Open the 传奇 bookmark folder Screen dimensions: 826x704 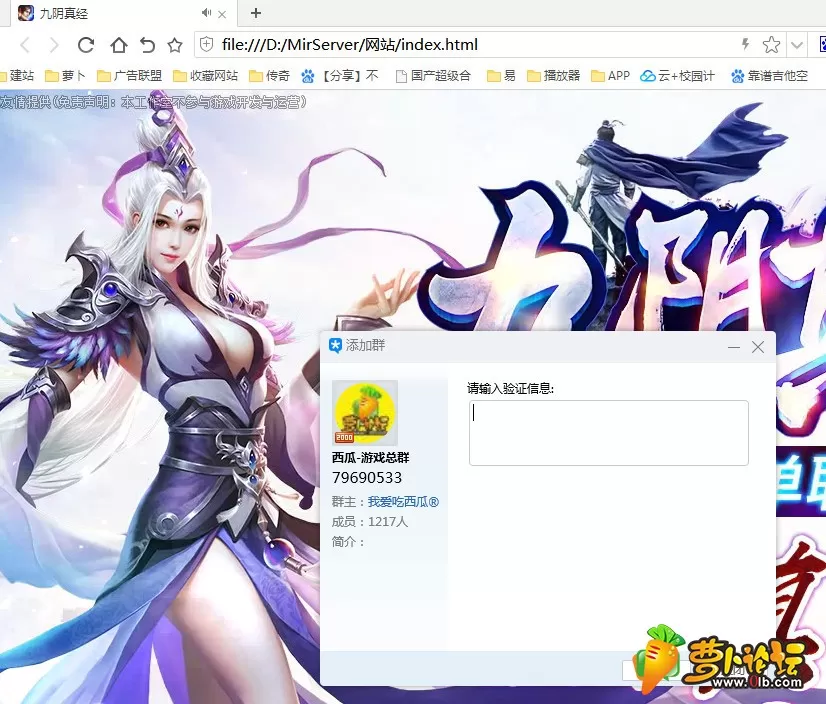(x=269, y=76)
